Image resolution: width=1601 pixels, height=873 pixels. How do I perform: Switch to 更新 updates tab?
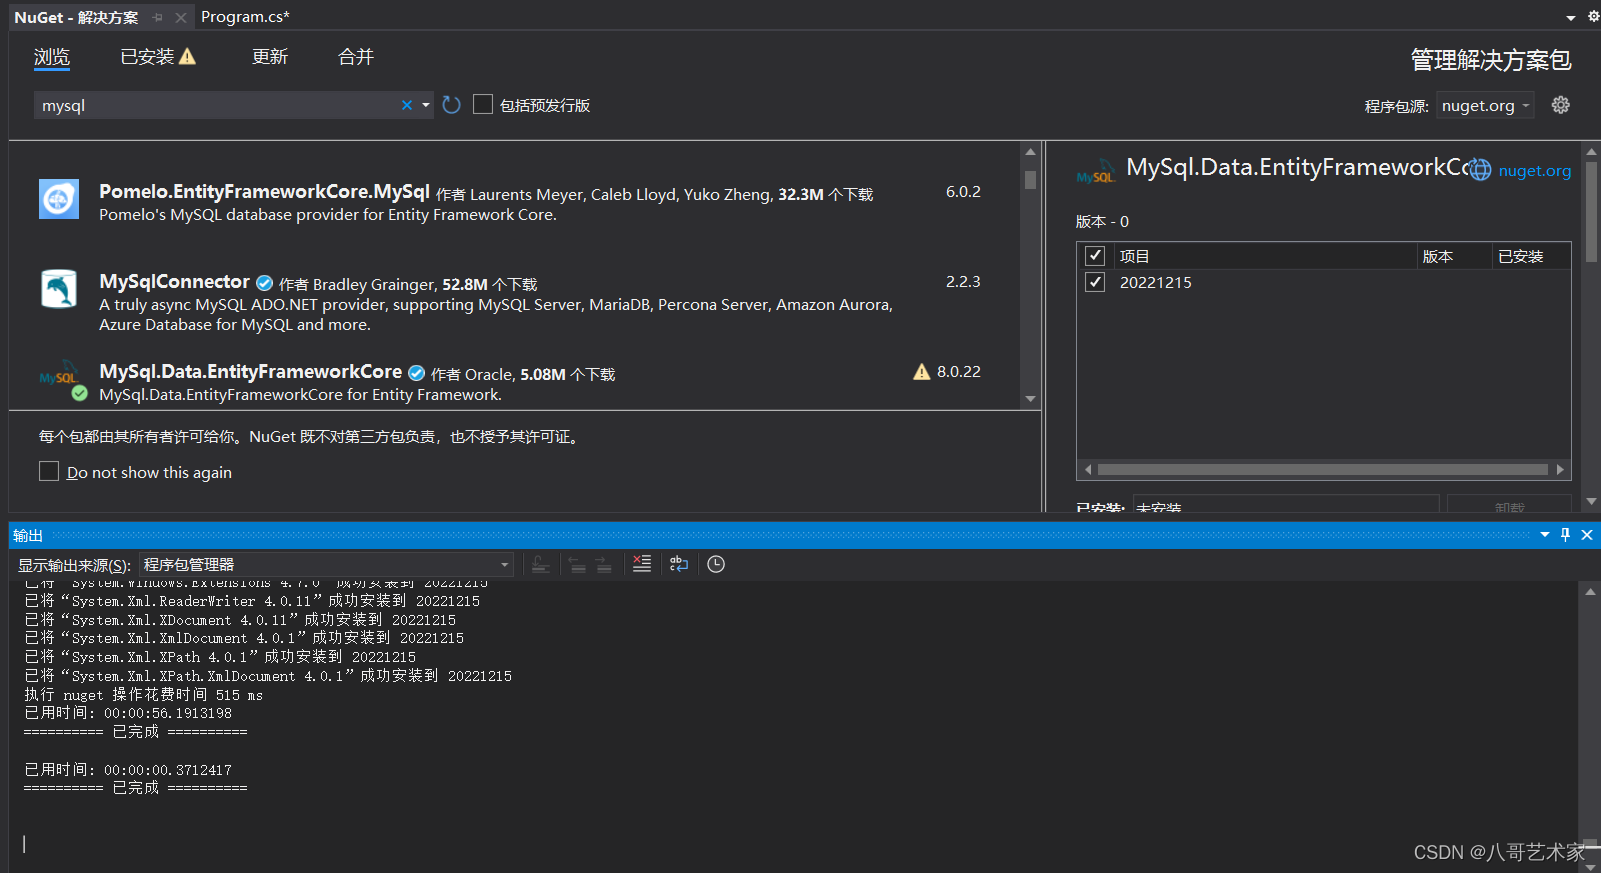(270, 57)
